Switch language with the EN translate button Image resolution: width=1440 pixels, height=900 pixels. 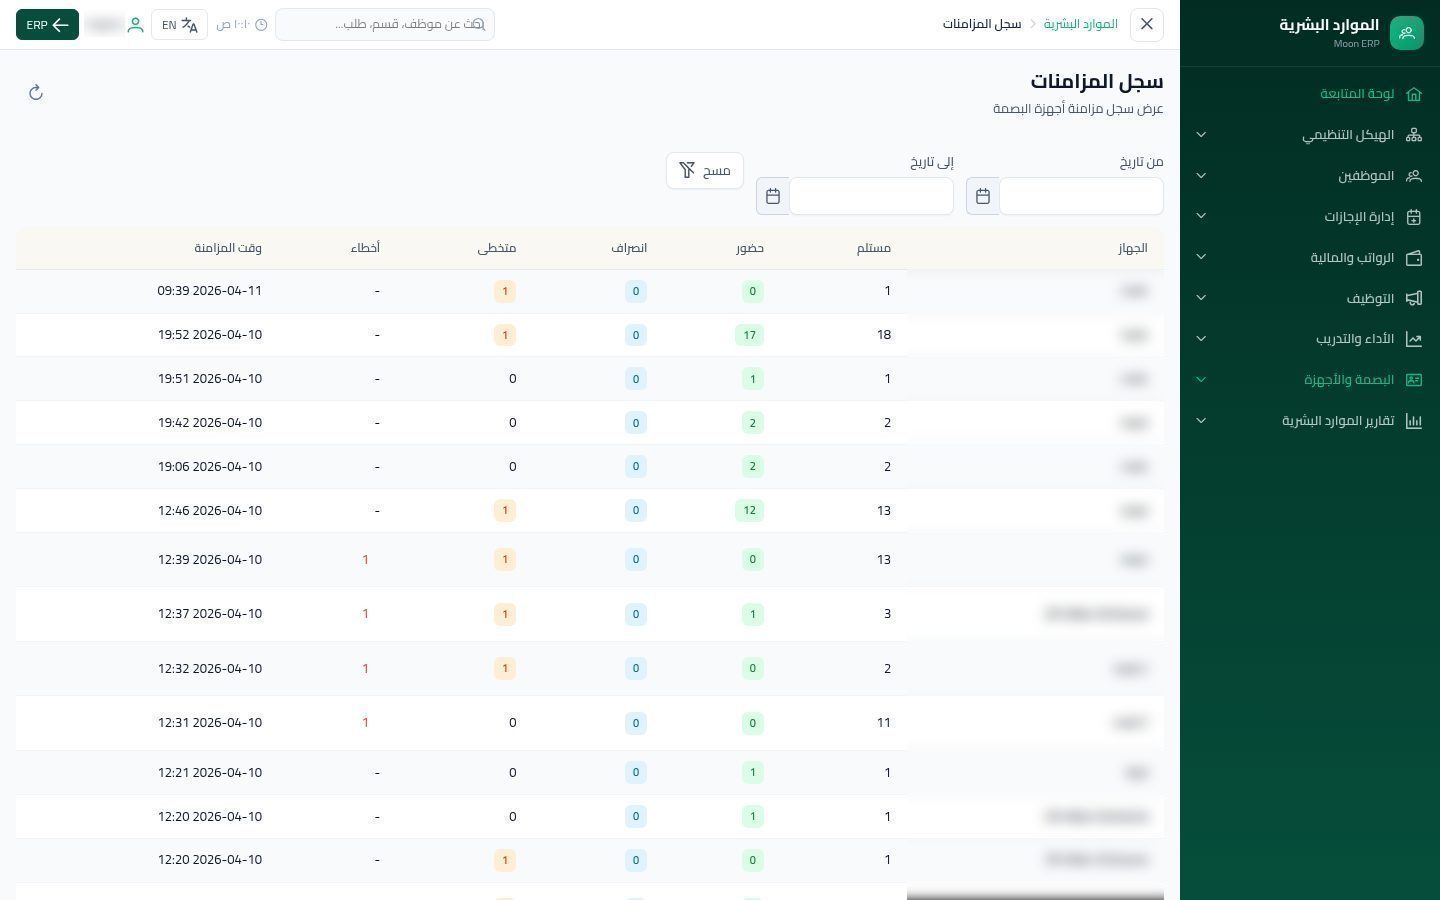pyautogui.click(x=180, y=25)
